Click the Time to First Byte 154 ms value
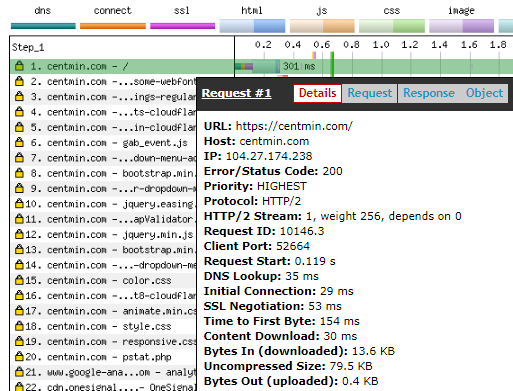This screenshot has width=513, height=391. click(340, 321)
